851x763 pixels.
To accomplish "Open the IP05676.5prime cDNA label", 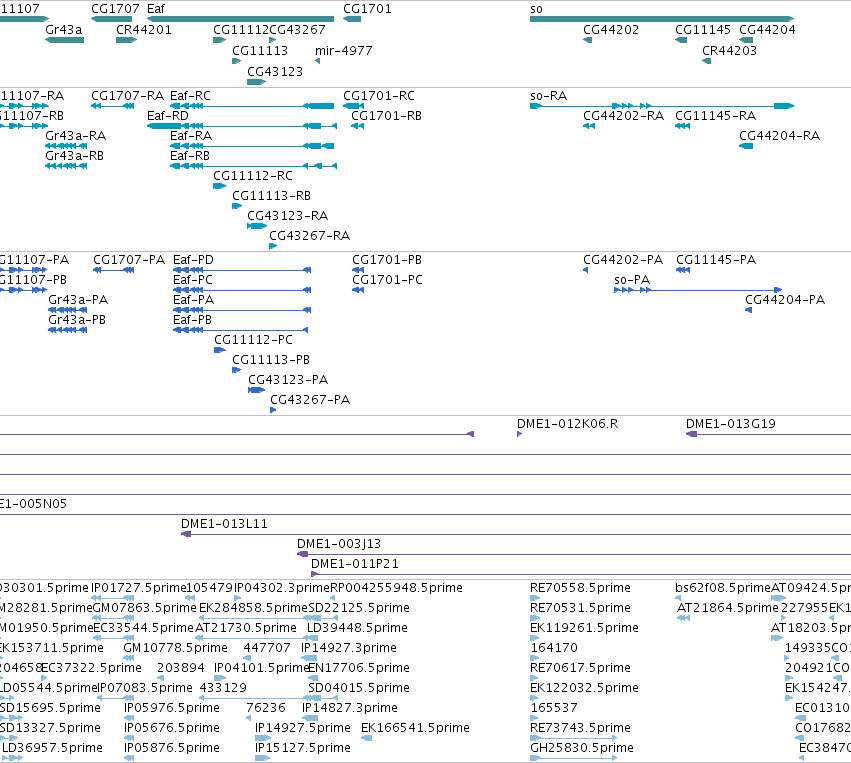I will click(x=172, y=728).
